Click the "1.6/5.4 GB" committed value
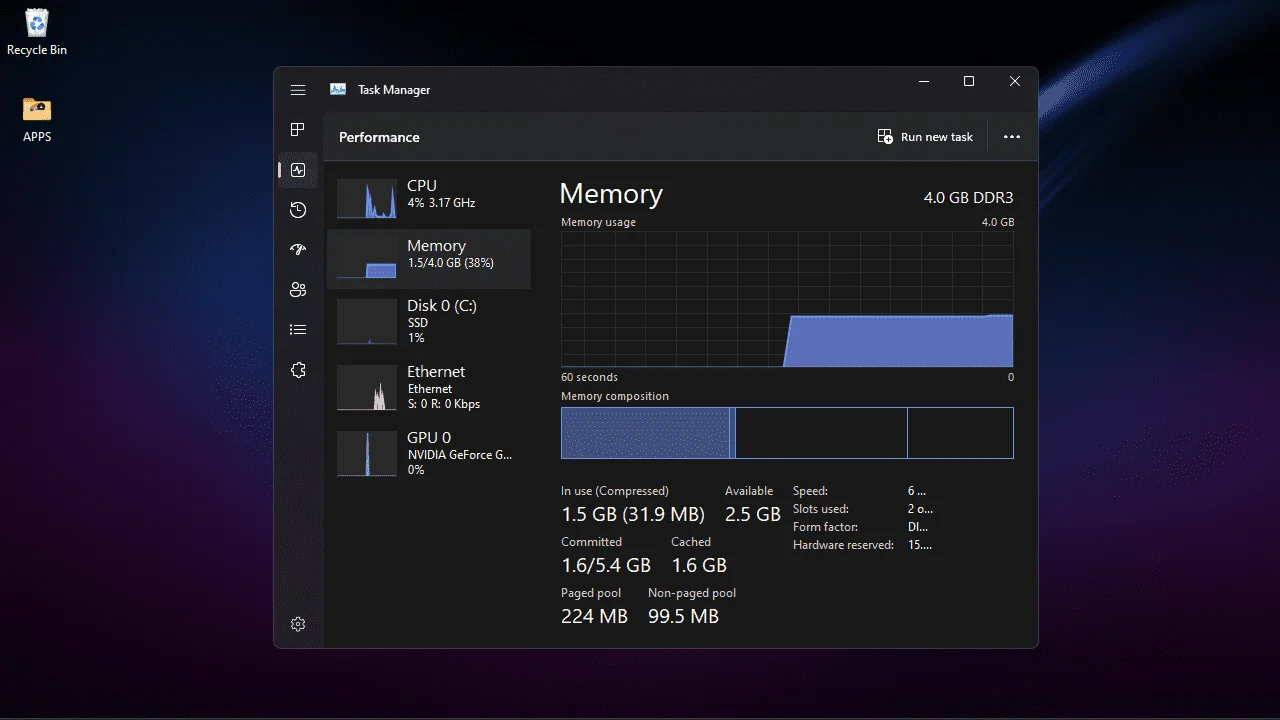The width and height of the screenshot is (1280, 720). coord(606,565)
